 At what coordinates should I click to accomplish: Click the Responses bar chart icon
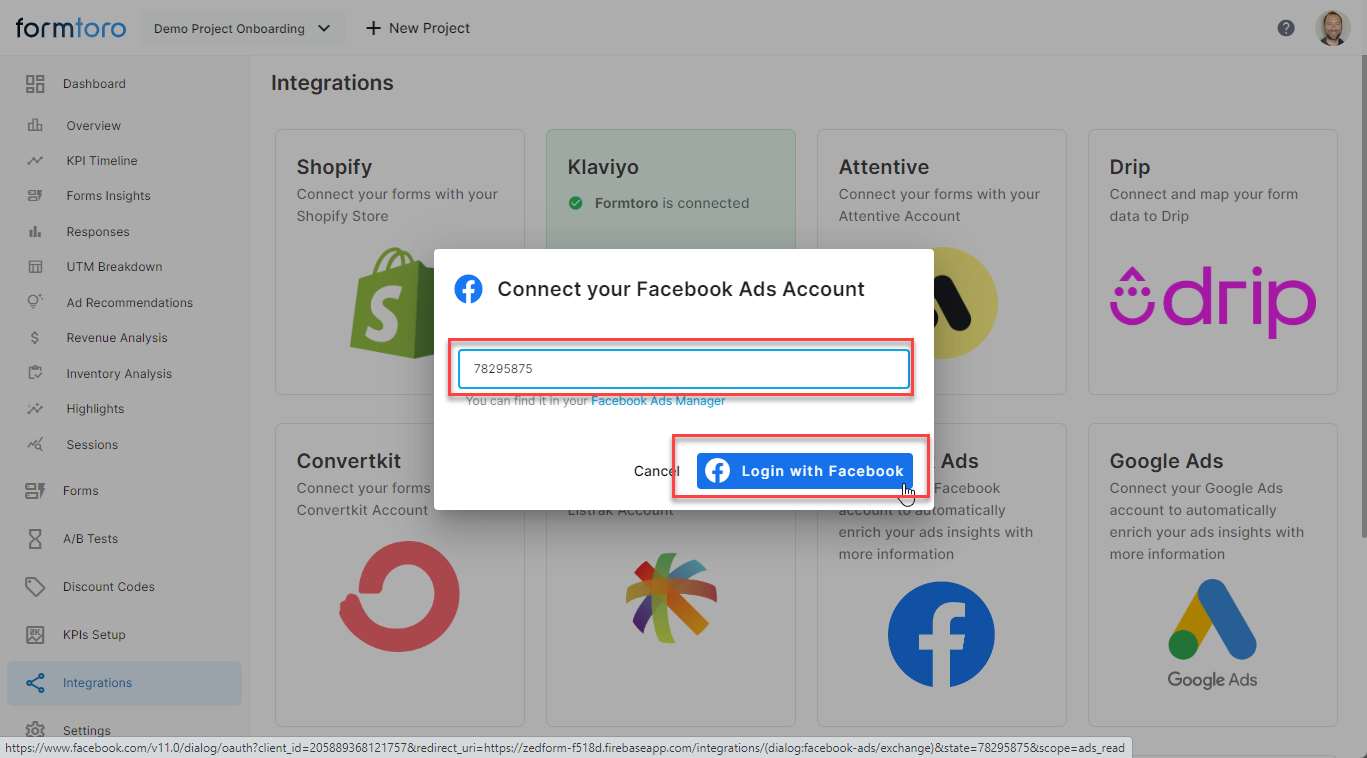point(35,232)
